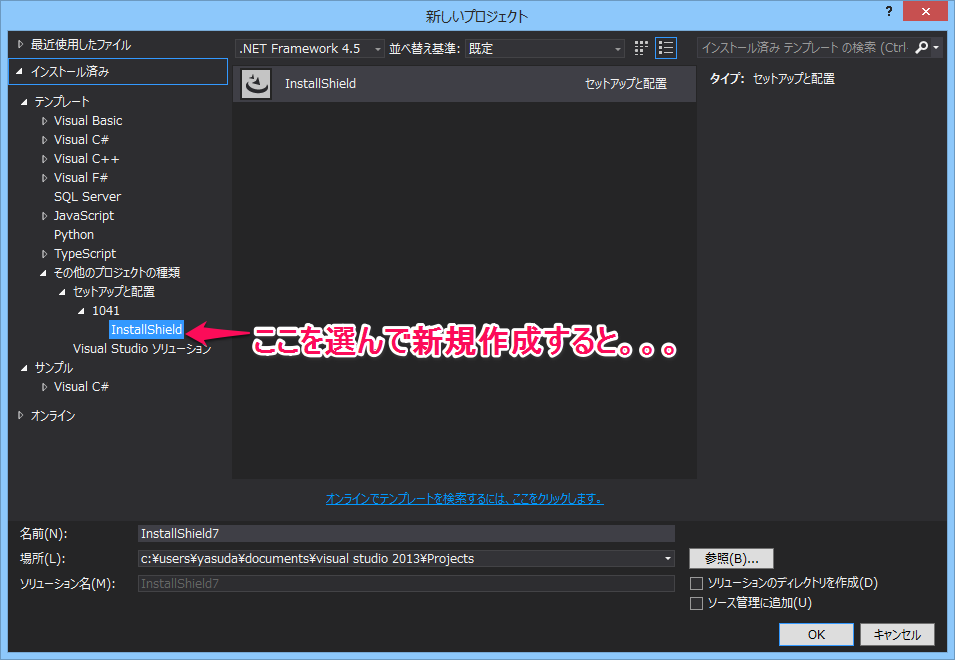This screenshot has height=660, width=955.
Task: Select Visual Basic templates
Action: 88,121
